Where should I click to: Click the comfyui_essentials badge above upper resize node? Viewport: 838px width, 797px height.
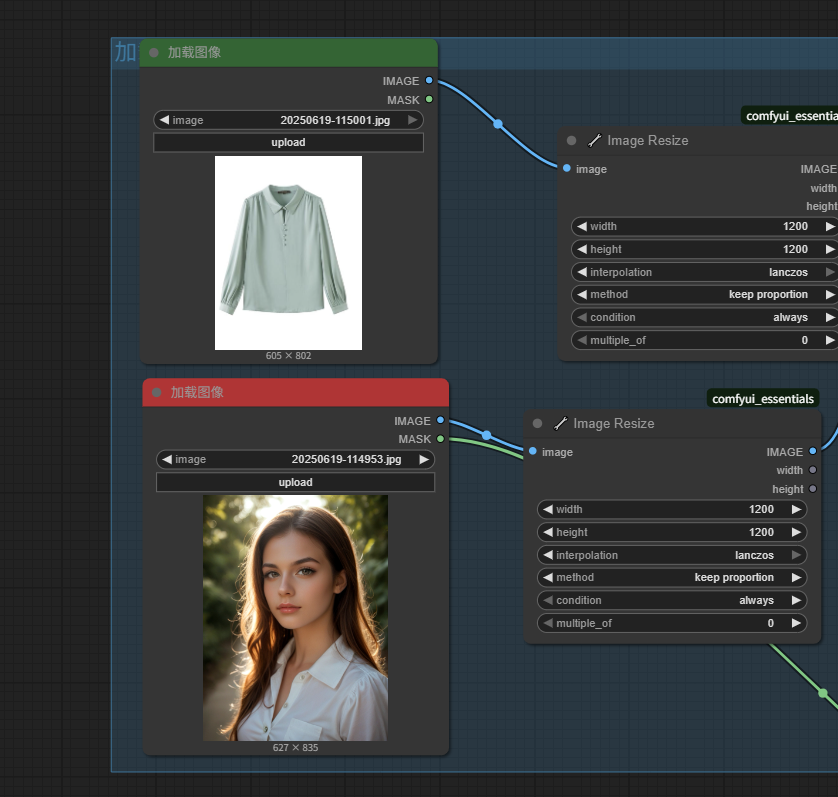pyautogui.click(x=789, y=115)
